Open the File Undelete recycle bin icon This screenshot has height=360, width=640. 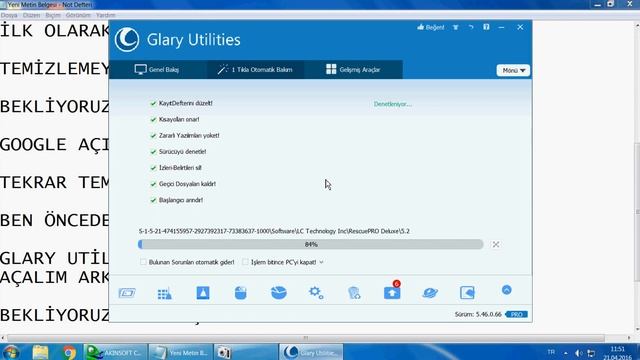tap(354, 293)
